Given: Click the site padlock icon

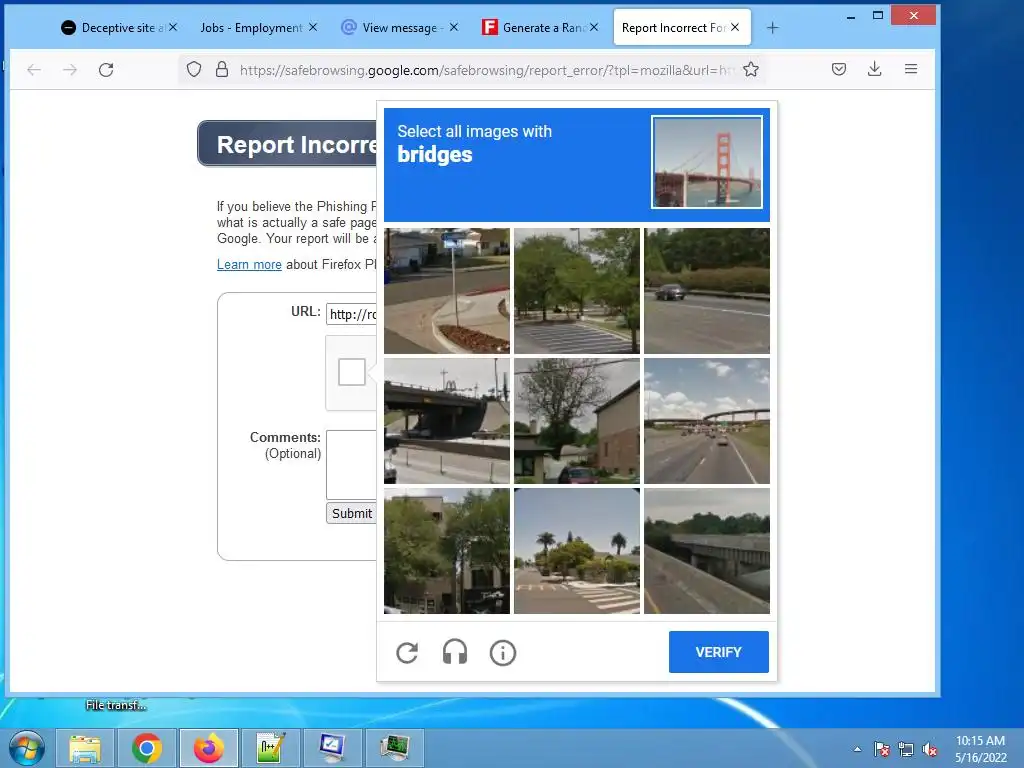Looking at the screenshot, I should [x=222, y=69].
